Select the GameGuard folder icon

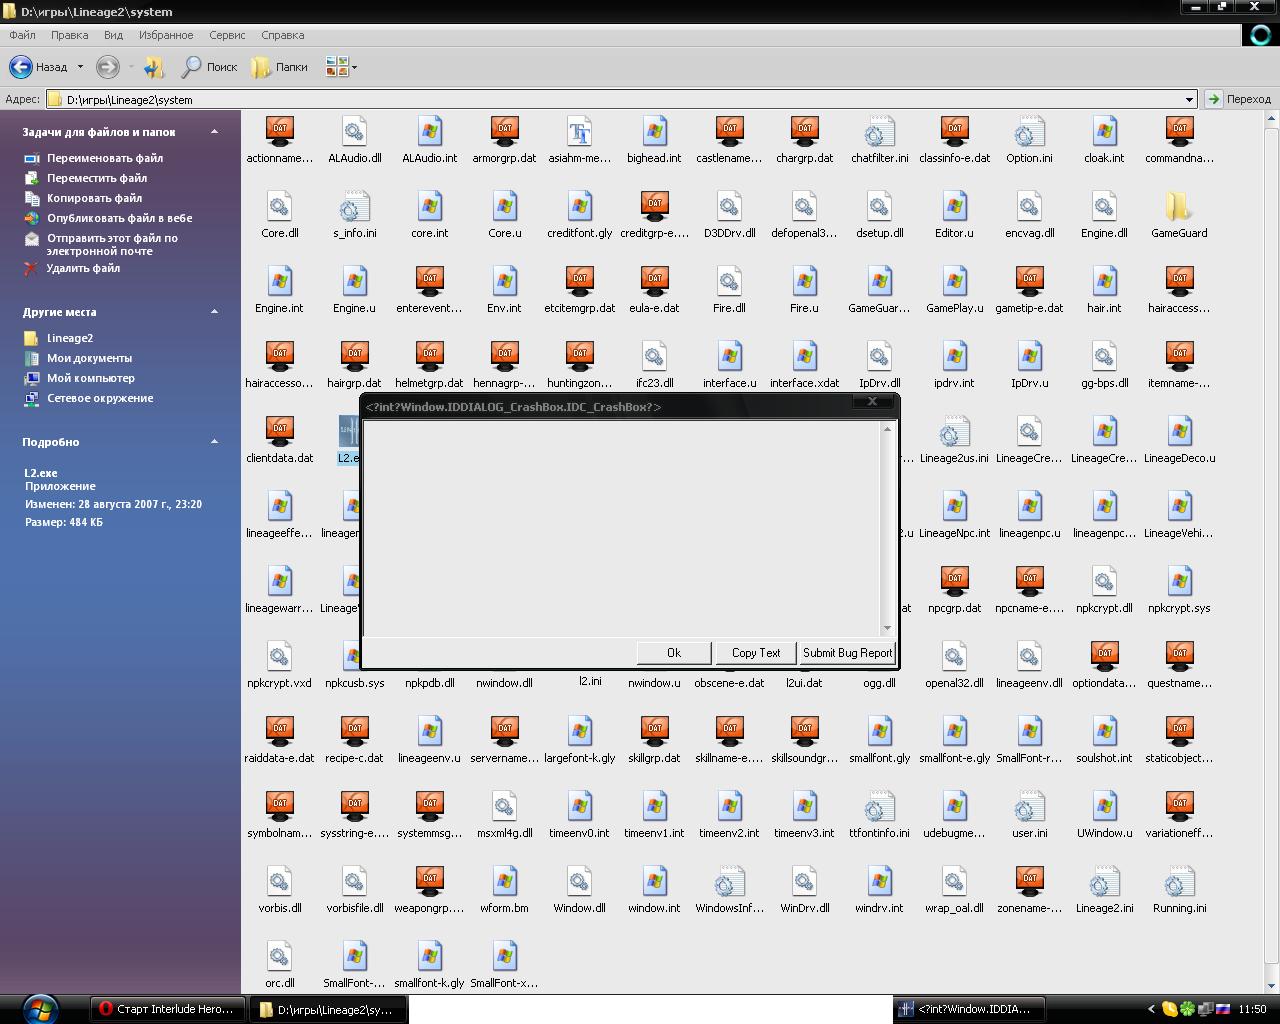pyautogui.click(x=1179, y=206)
